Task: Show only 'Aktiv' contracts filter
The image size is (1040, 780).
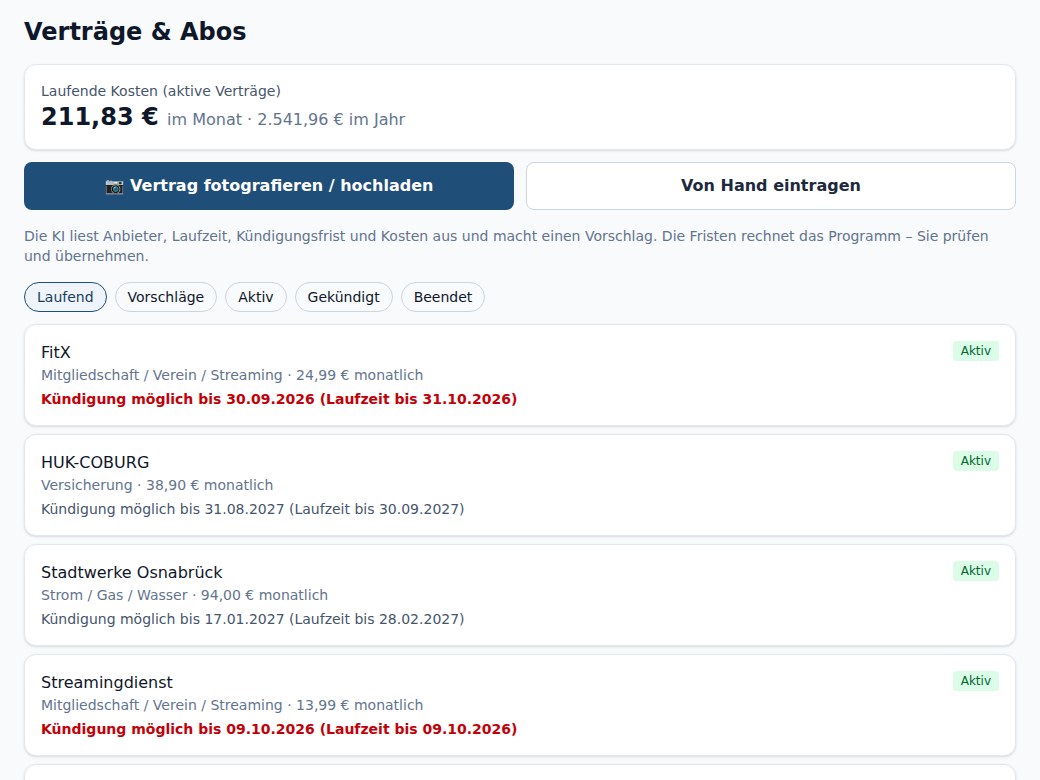Action: point(256,297)
